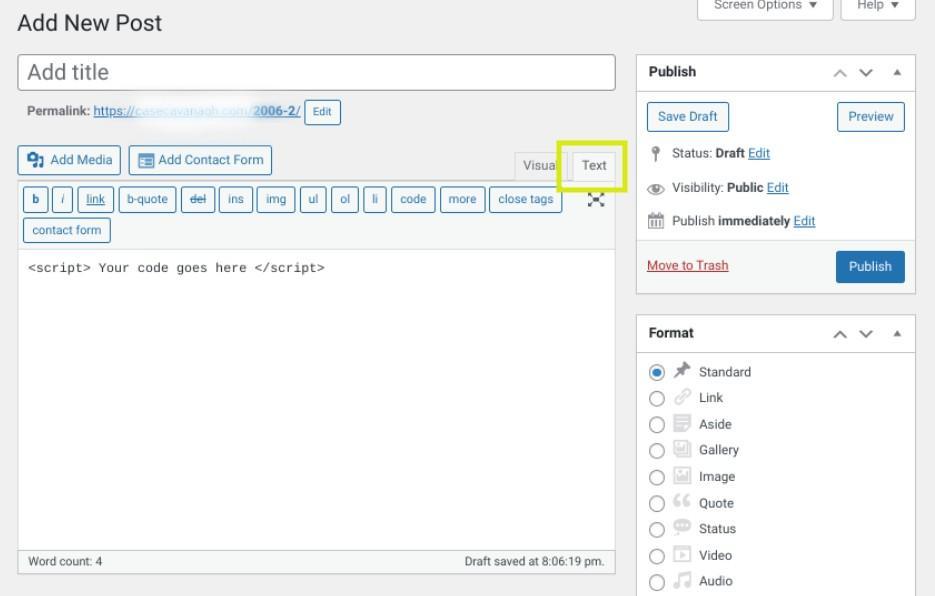Image resolution: width=935 pixels, height=596 pixels.
Task: Select the Gallery post format radio
Action: pos(657,451)
